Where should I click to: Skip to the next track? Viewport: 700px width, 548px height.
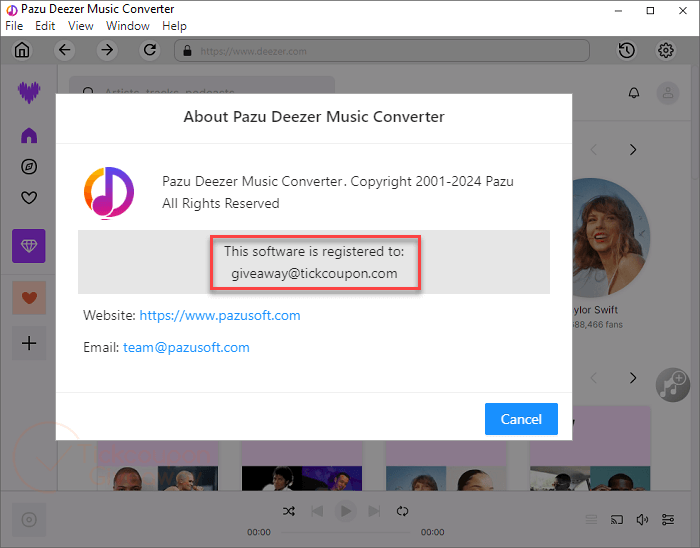click(374, 511)
